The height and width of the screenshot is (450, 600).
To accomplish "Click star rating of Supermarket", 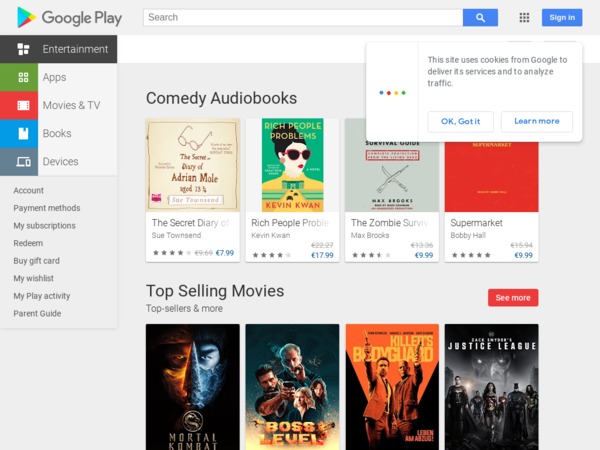I will pos(471,255).
